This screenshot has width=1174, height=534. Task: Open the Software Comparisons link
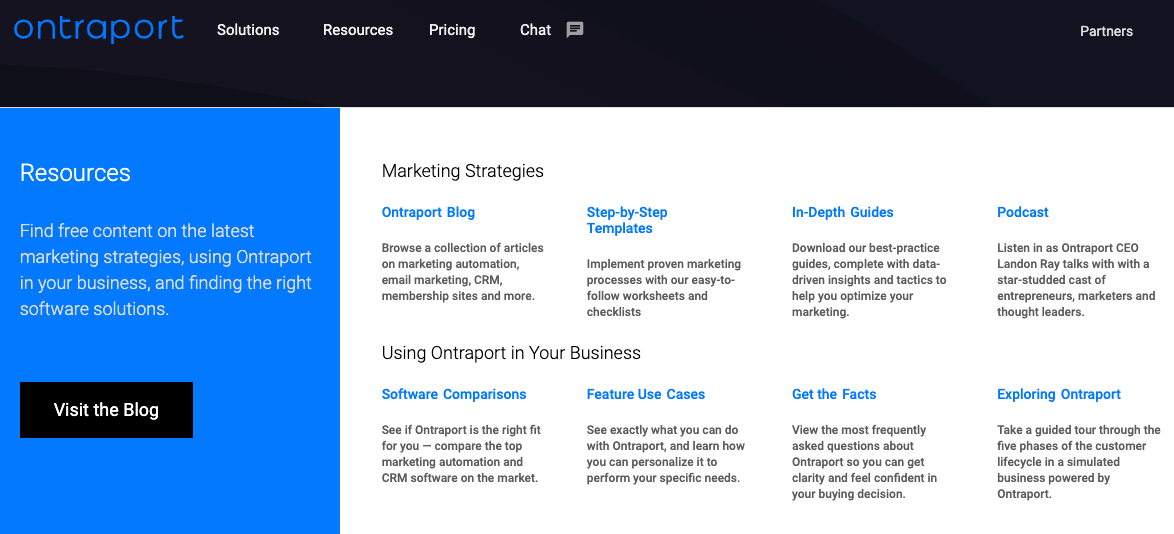[x=454, y=394]
